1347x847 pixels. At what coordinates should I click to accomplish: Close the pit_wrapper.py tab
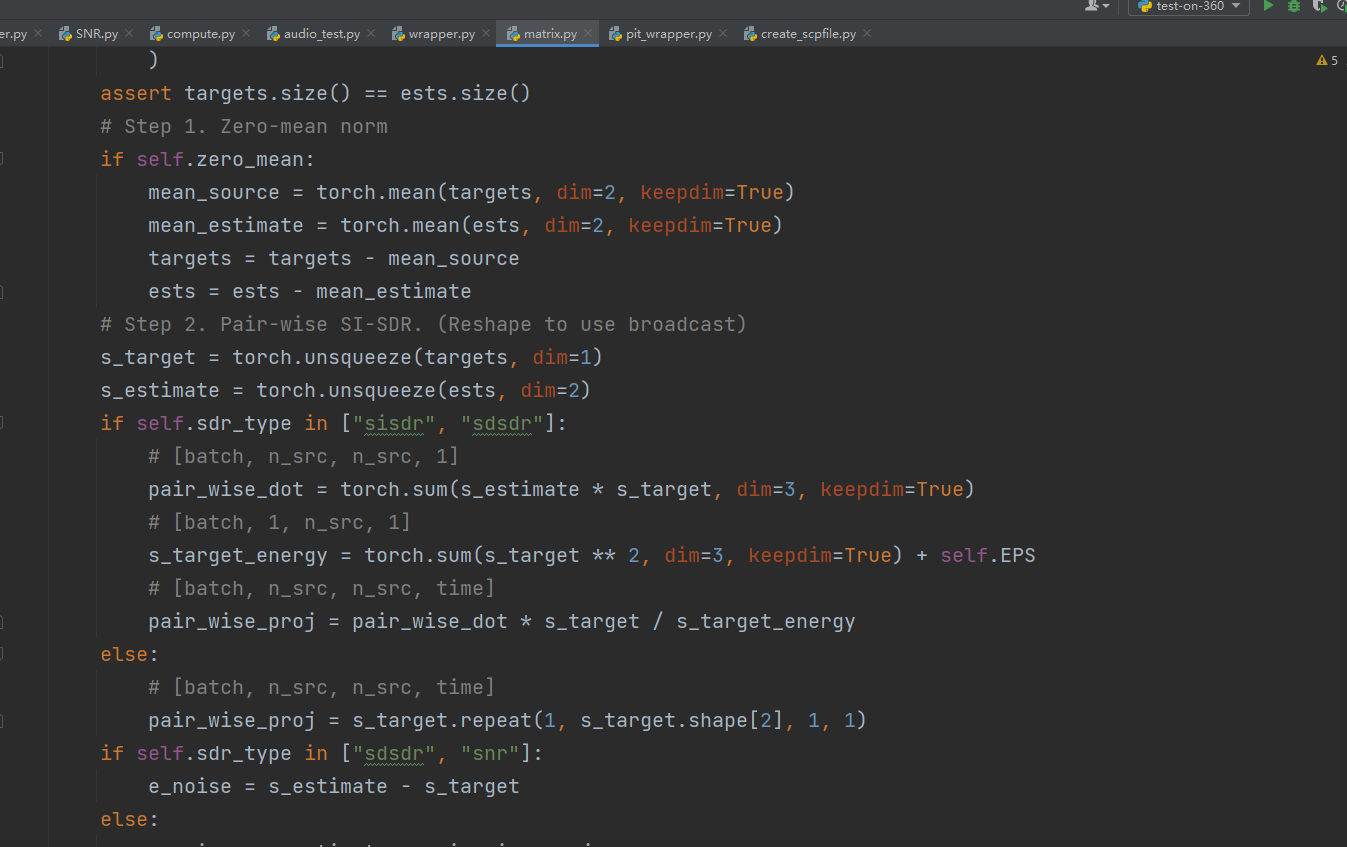[723, 32]
